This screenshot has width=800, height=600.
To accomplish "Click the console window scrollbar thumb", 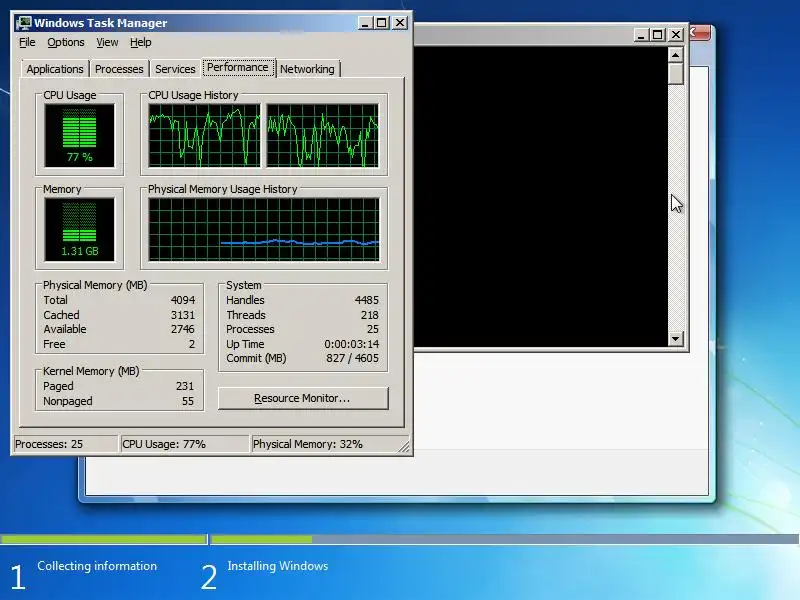I will tap(676, 74).
